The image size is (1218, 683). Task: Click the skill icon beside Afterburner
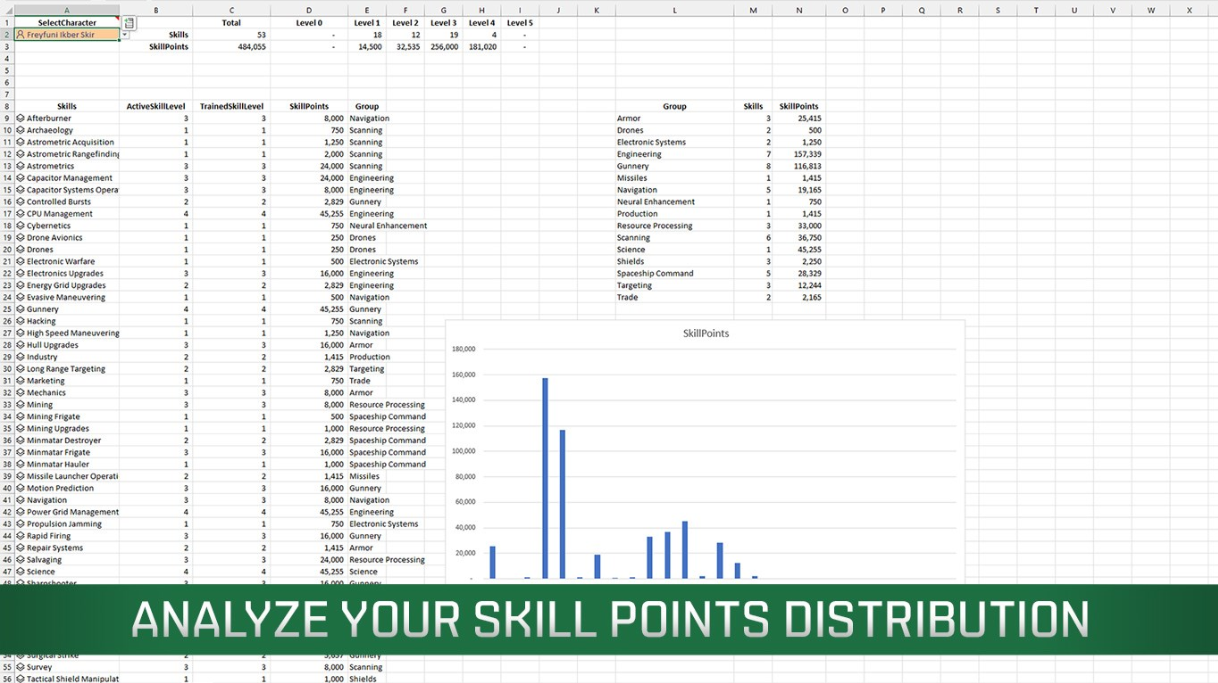(x=21, y=118)
